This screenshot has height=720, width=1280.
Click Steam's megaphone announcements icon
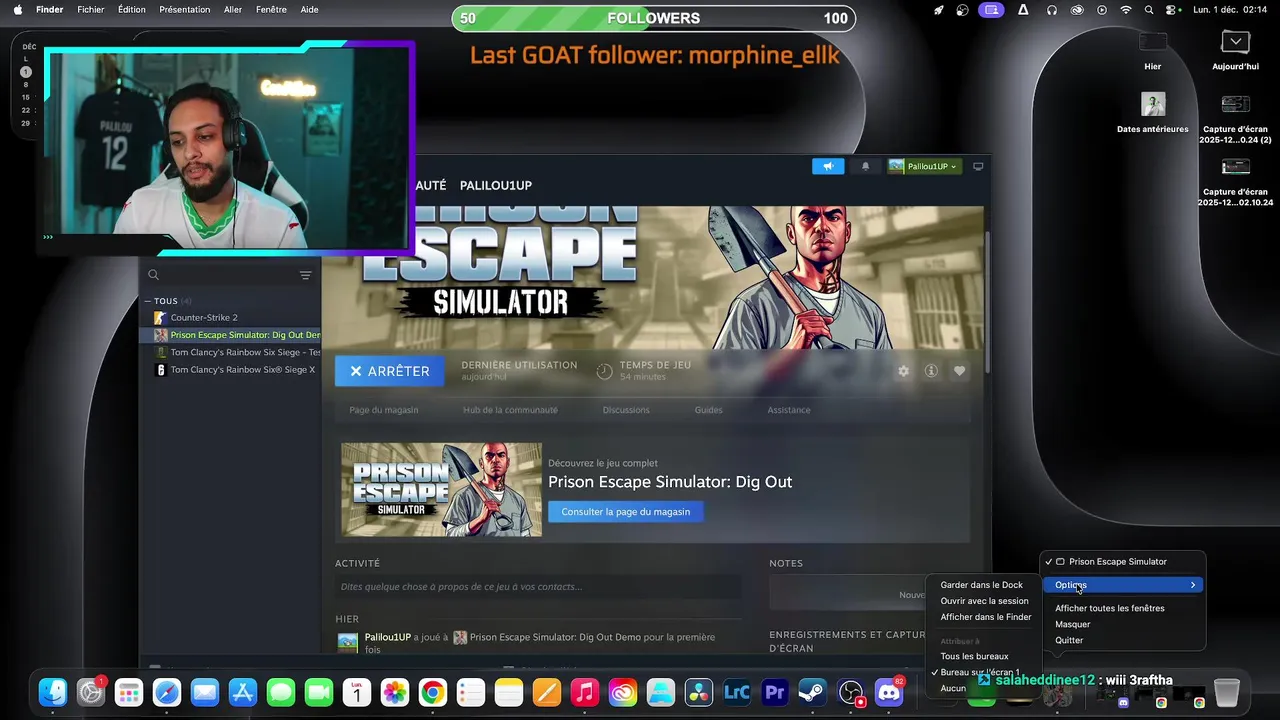pos(828,166)
